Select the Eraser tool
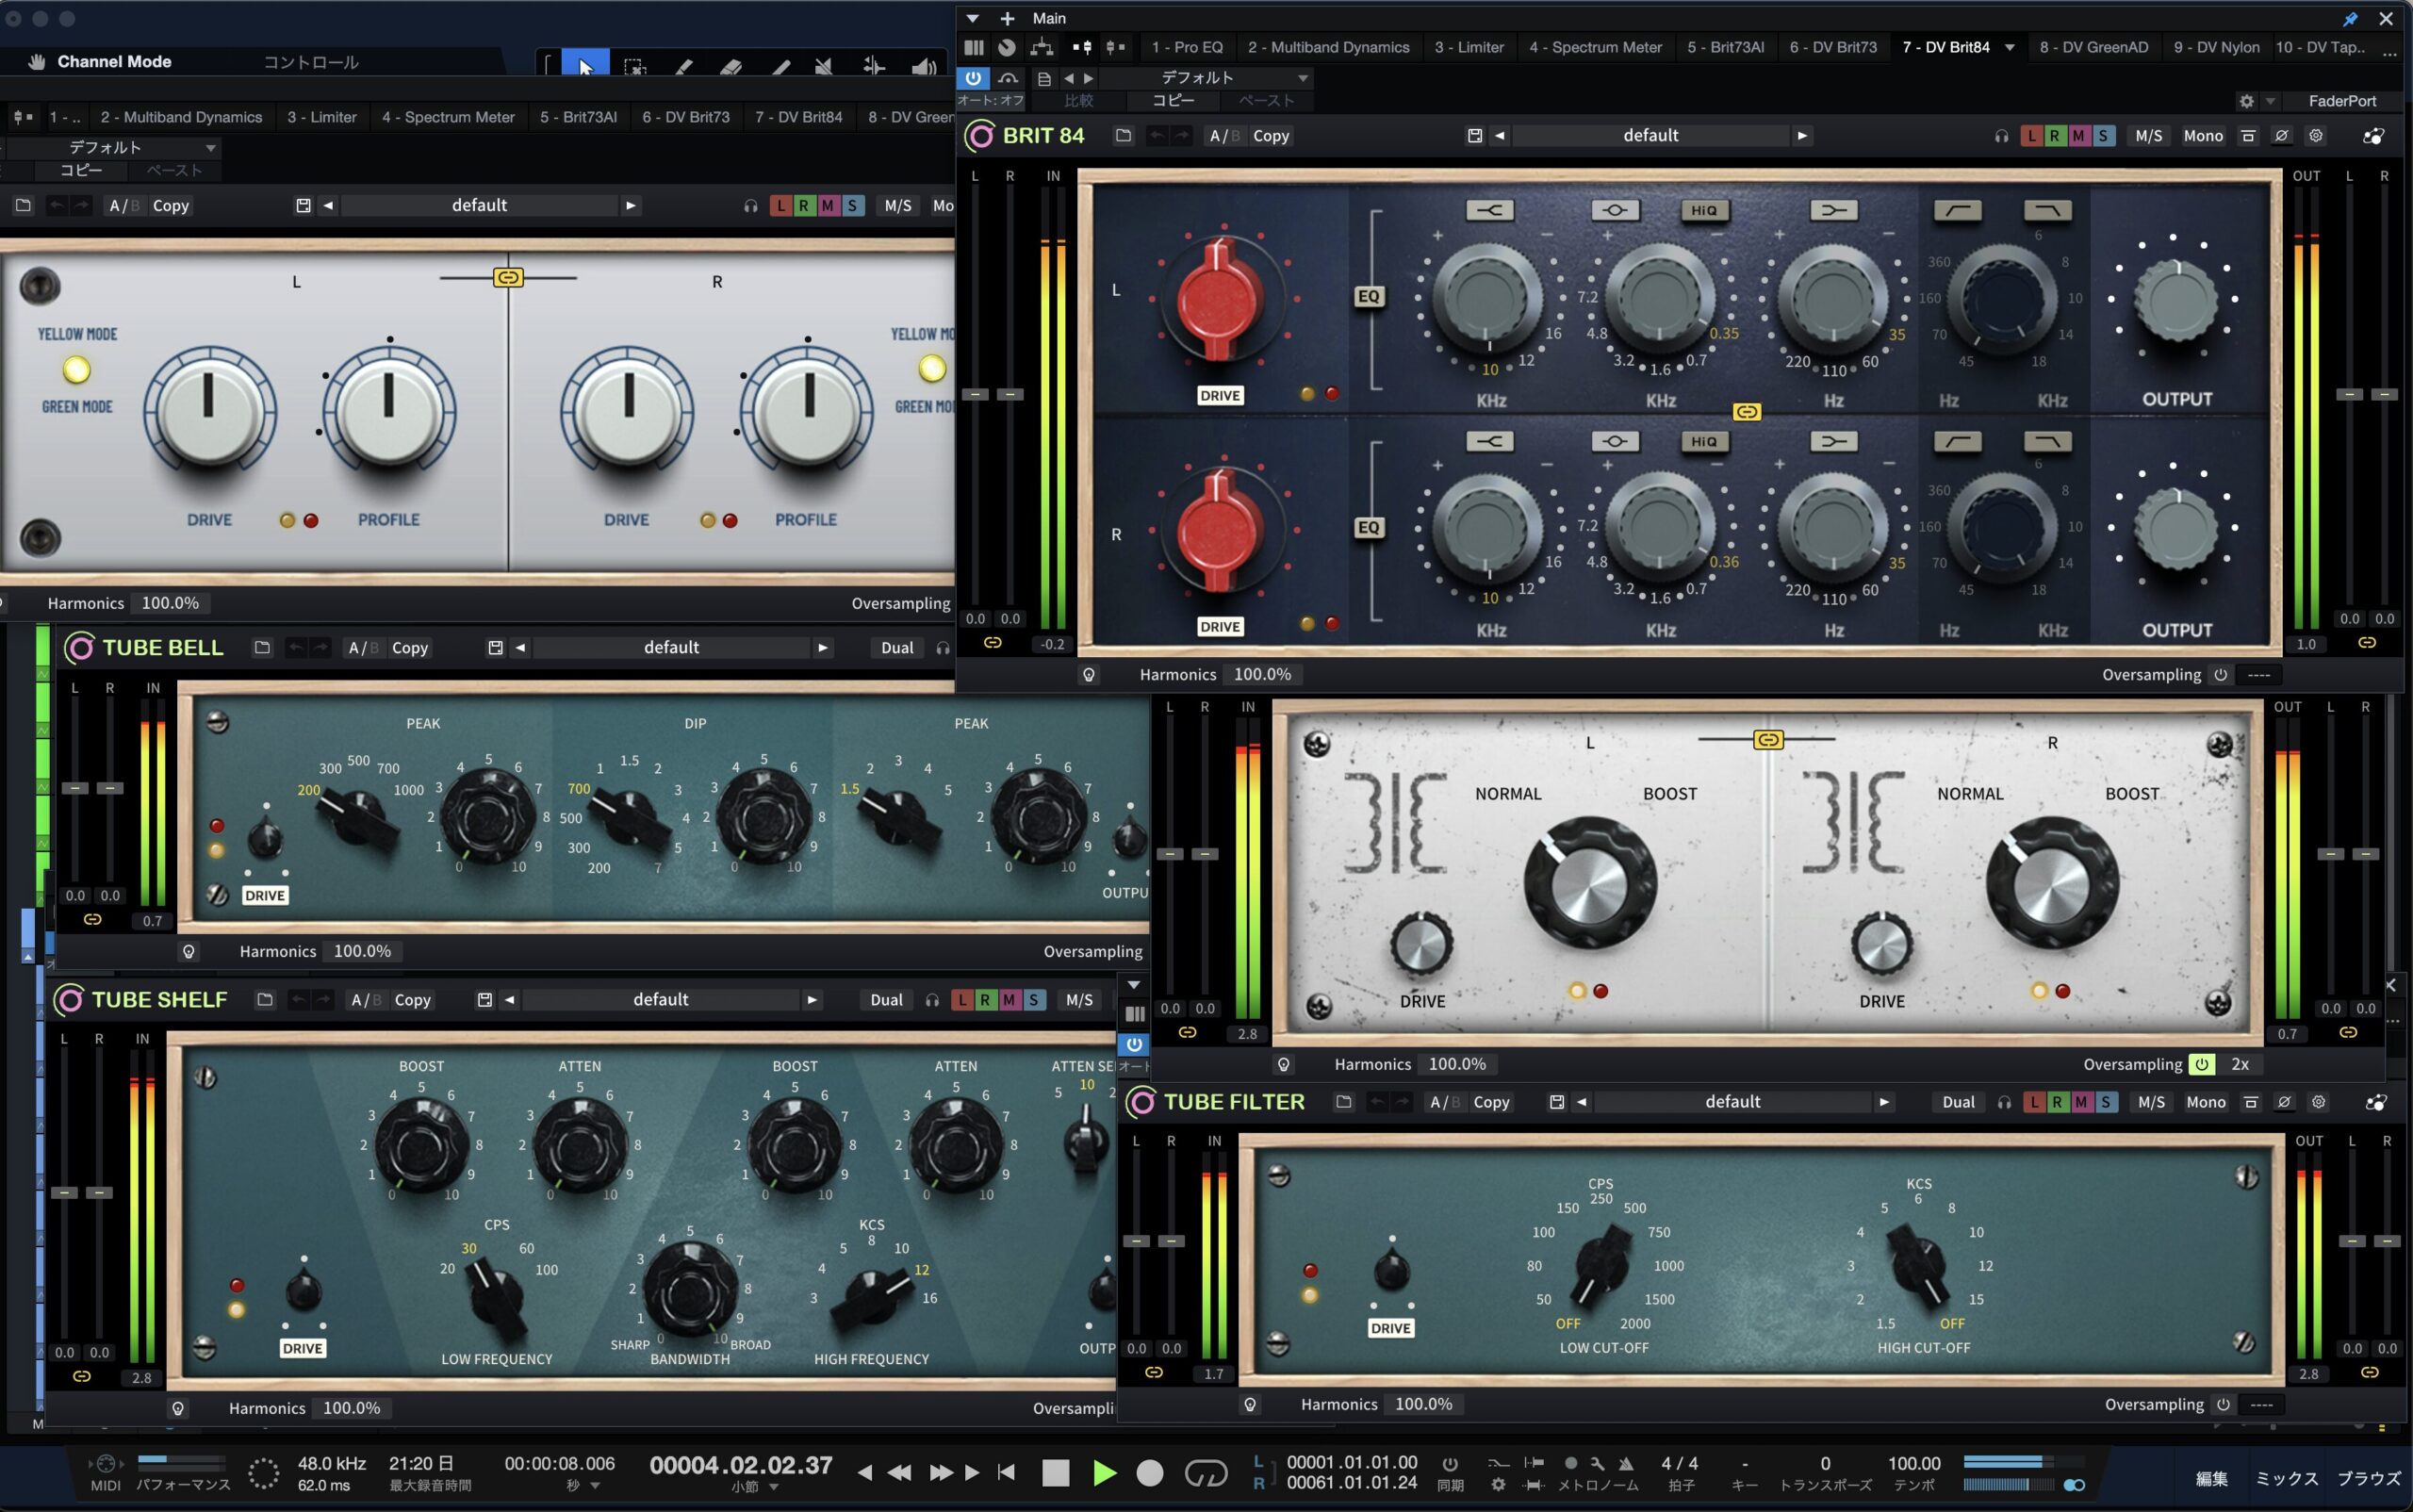The height and width of the screenshot is (1512, 2413). (x=731, y=66)
